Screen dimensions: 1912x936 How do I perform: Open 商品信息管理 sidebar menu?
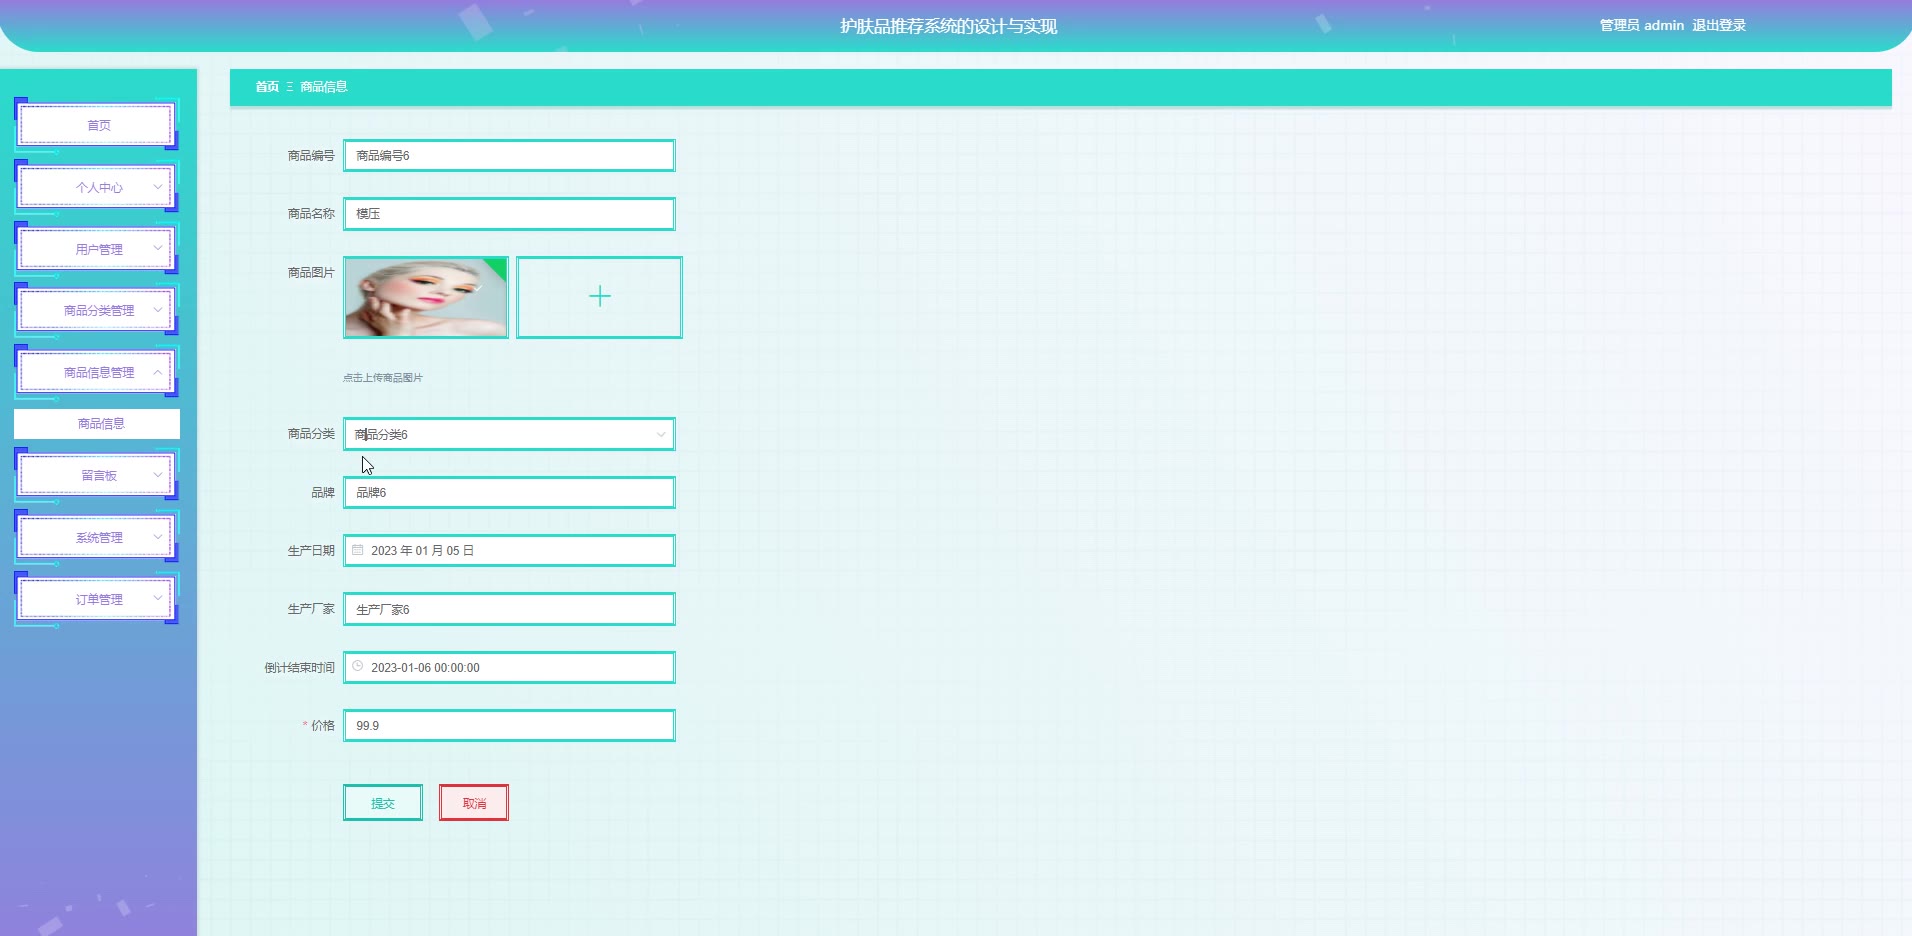pos(97,372)
